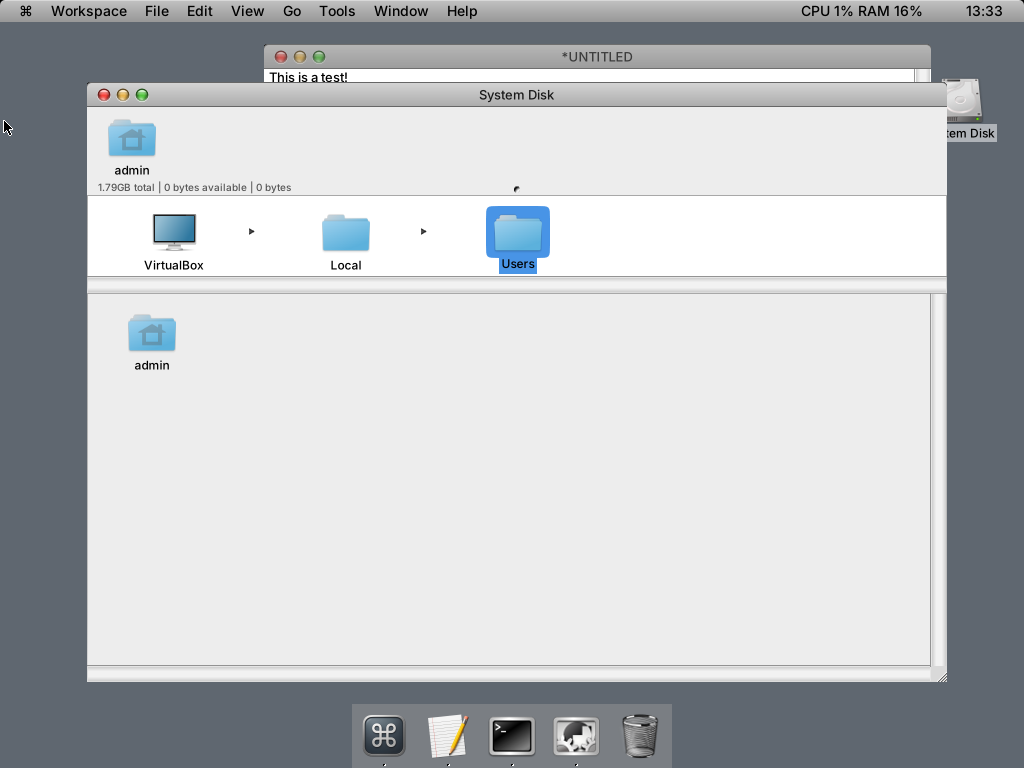The width and height of the screenshot is (1024, 768).
Task: Open the Terminal dock icon
Action: [x=512, y=736]
